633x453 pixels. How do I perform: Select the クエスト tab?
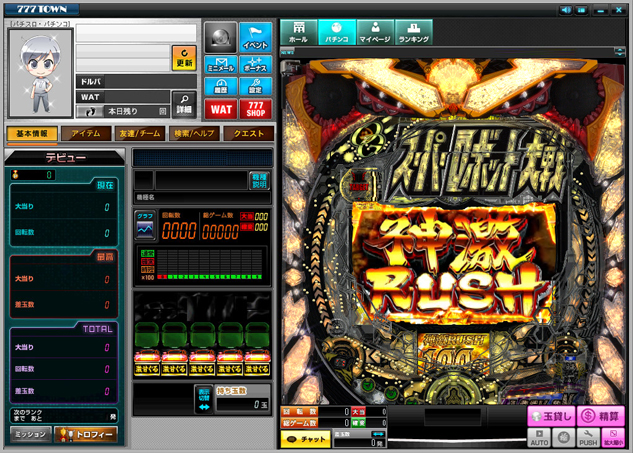(x=248, y=134)
